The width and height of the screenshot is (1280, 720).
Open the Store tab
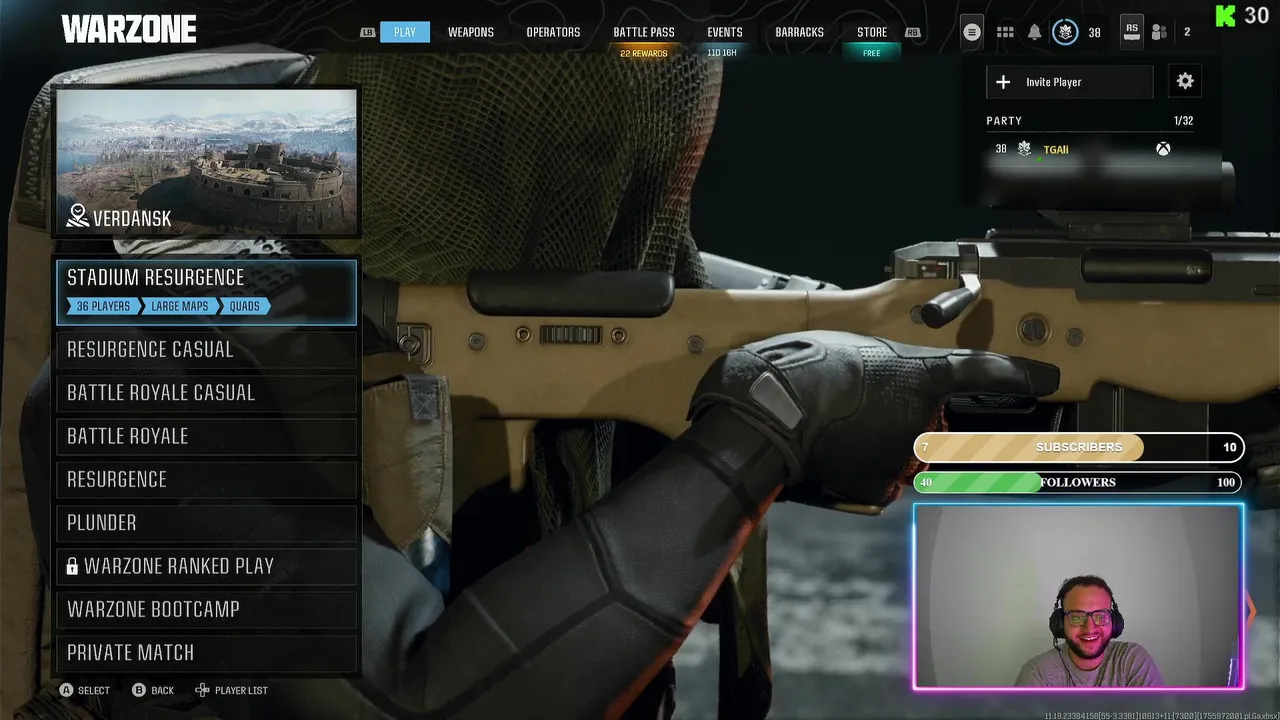872,32
